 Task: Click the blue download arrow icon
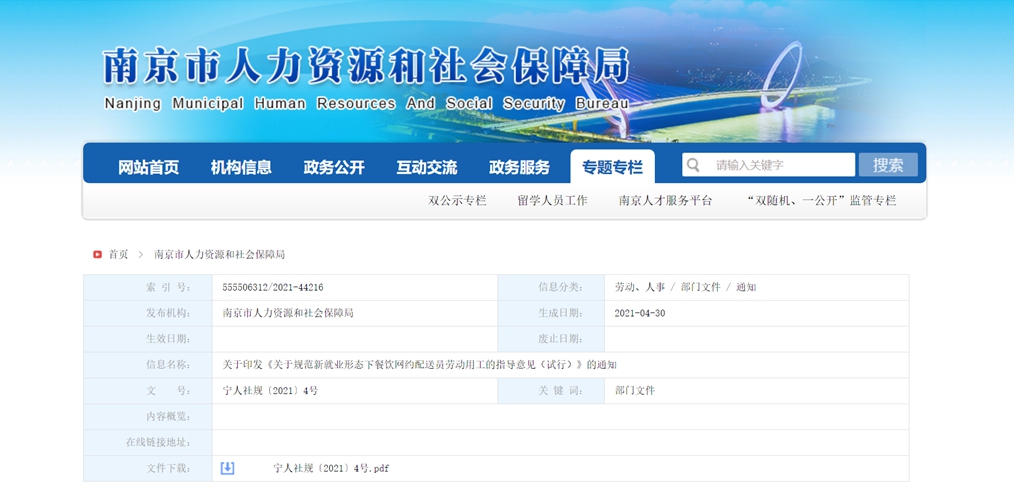227,468
